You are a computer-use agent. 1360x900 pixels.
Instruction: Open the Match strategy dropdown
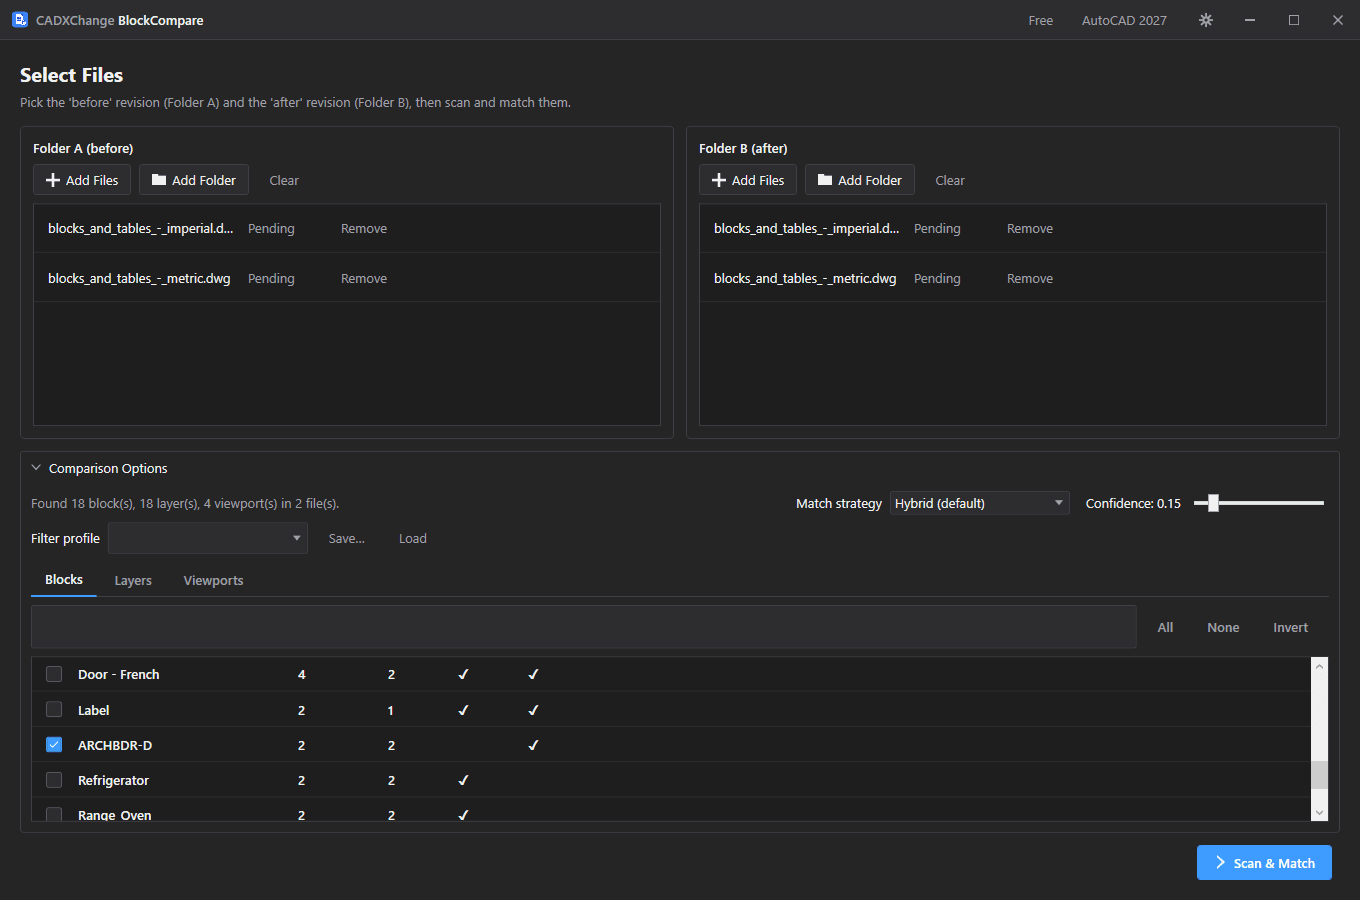pos(980,503)
